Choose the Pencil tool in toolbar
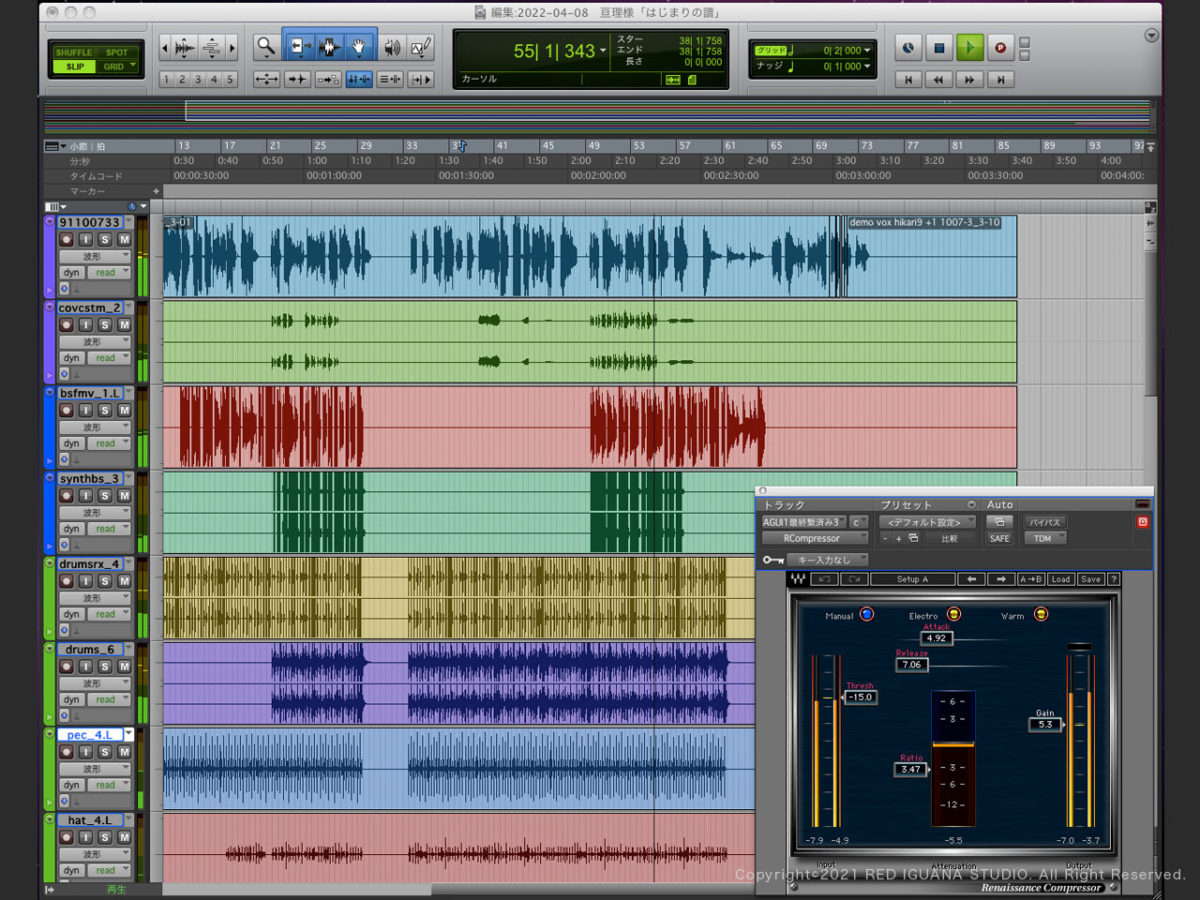 point(421,47)
